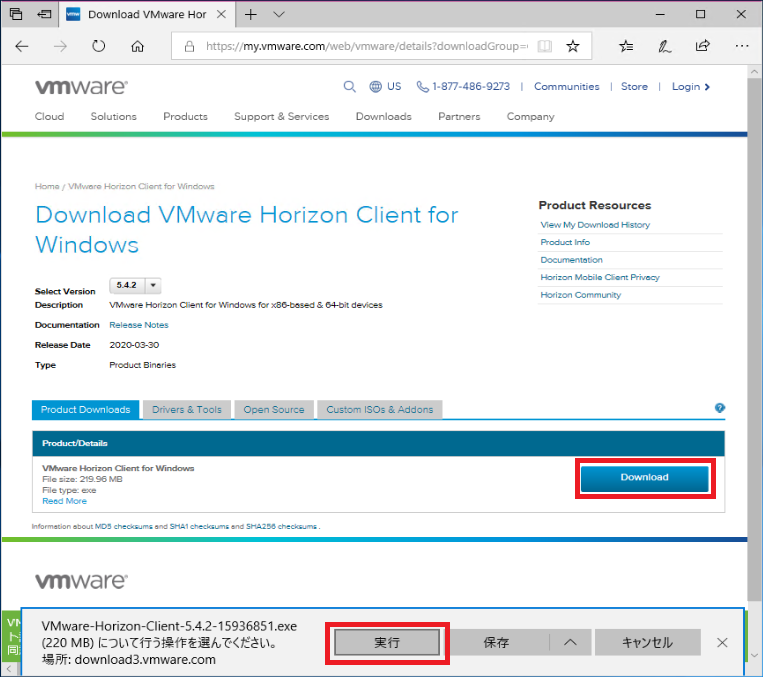Screen dimensions: 763x677
Task: Open the browser Settings and more ellipsis
Action: [742, 46]
